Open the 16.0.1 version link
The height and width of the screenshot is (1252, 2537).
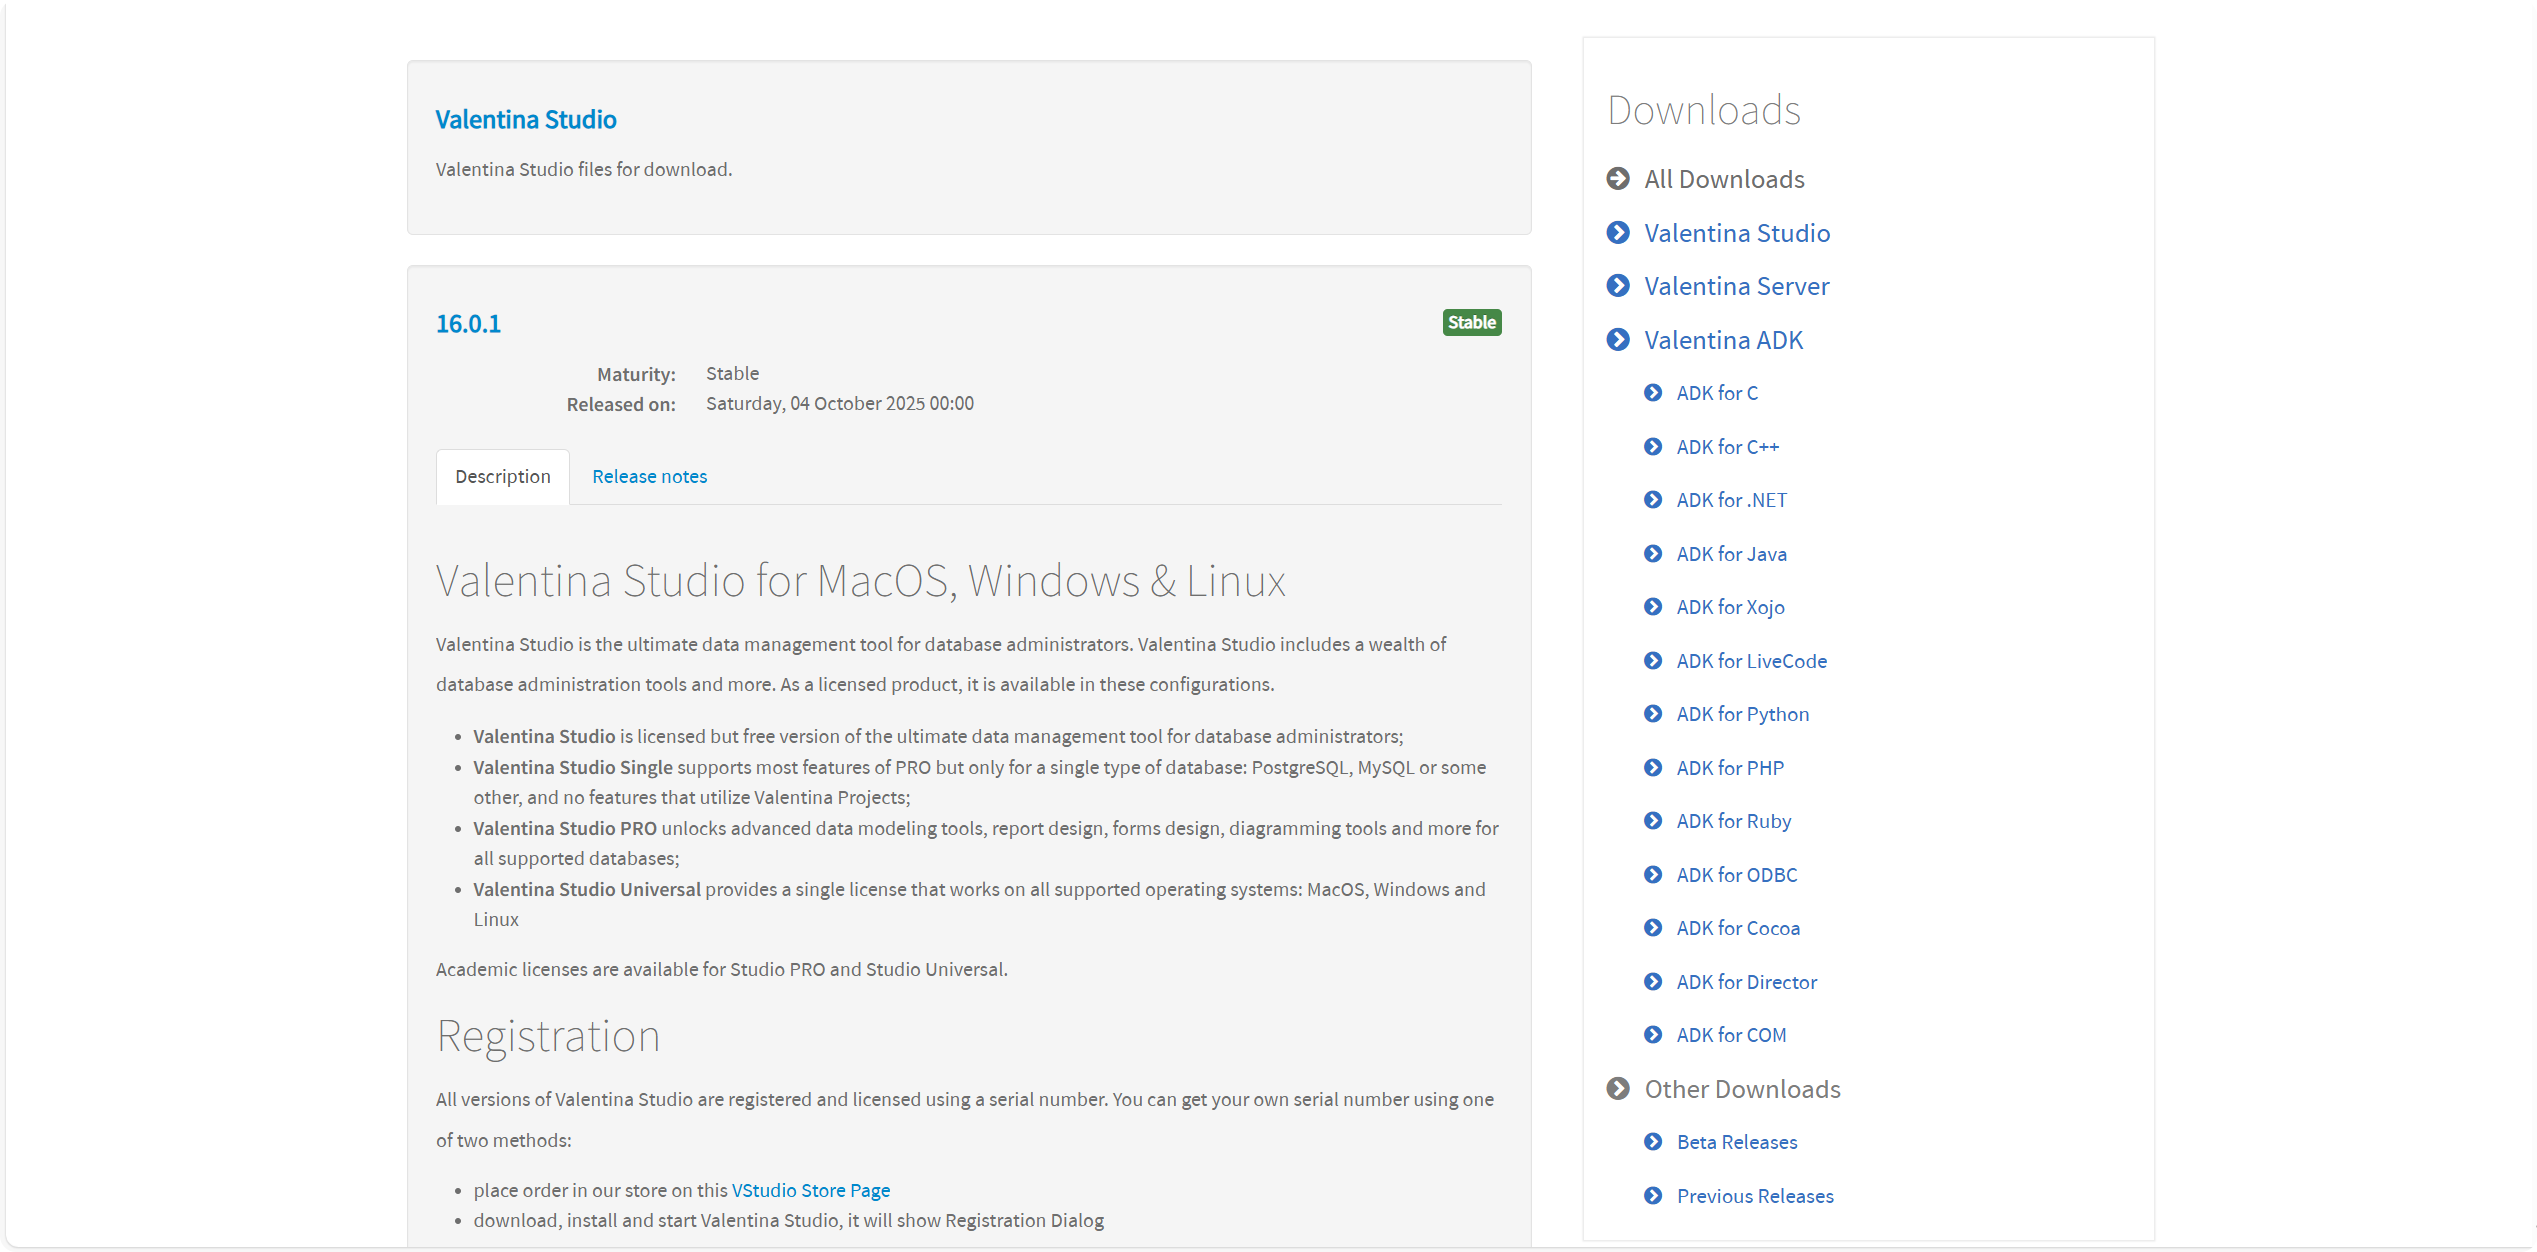pos(468,324)
